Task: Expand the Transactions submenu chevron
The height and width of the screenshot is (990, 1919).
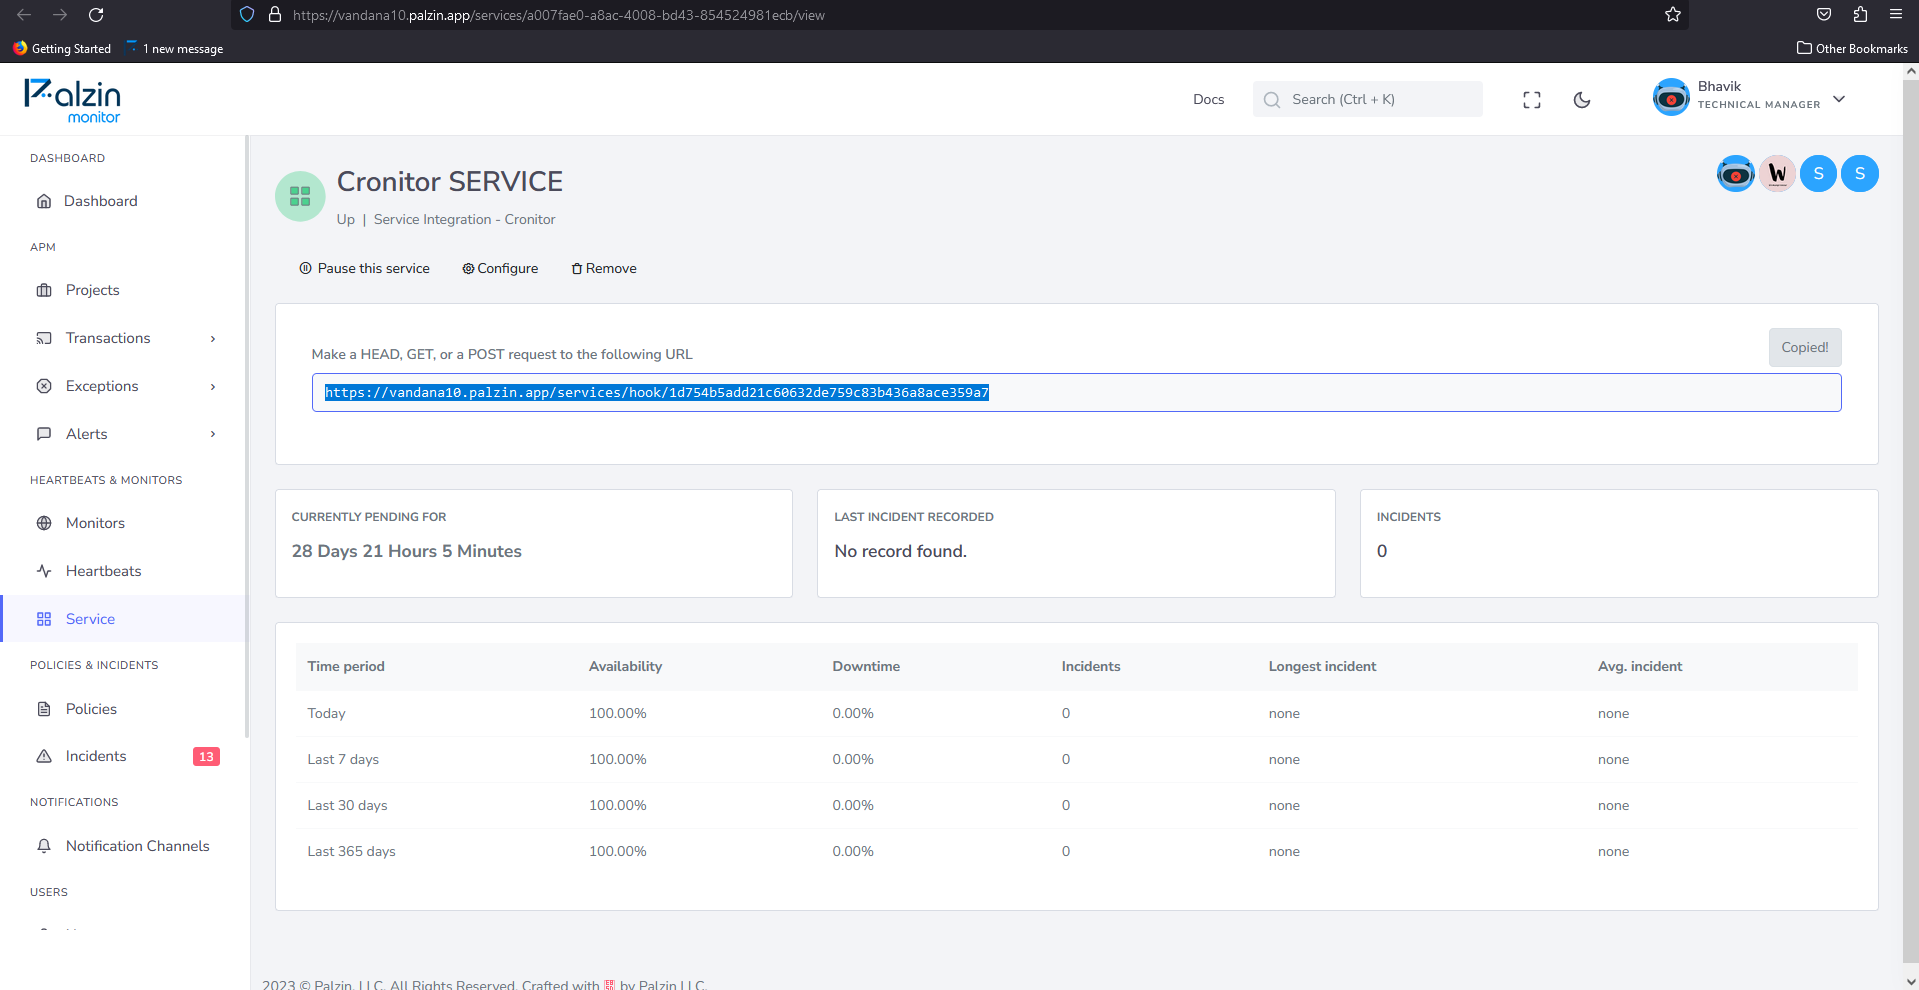Action: [x=213, y=339]
